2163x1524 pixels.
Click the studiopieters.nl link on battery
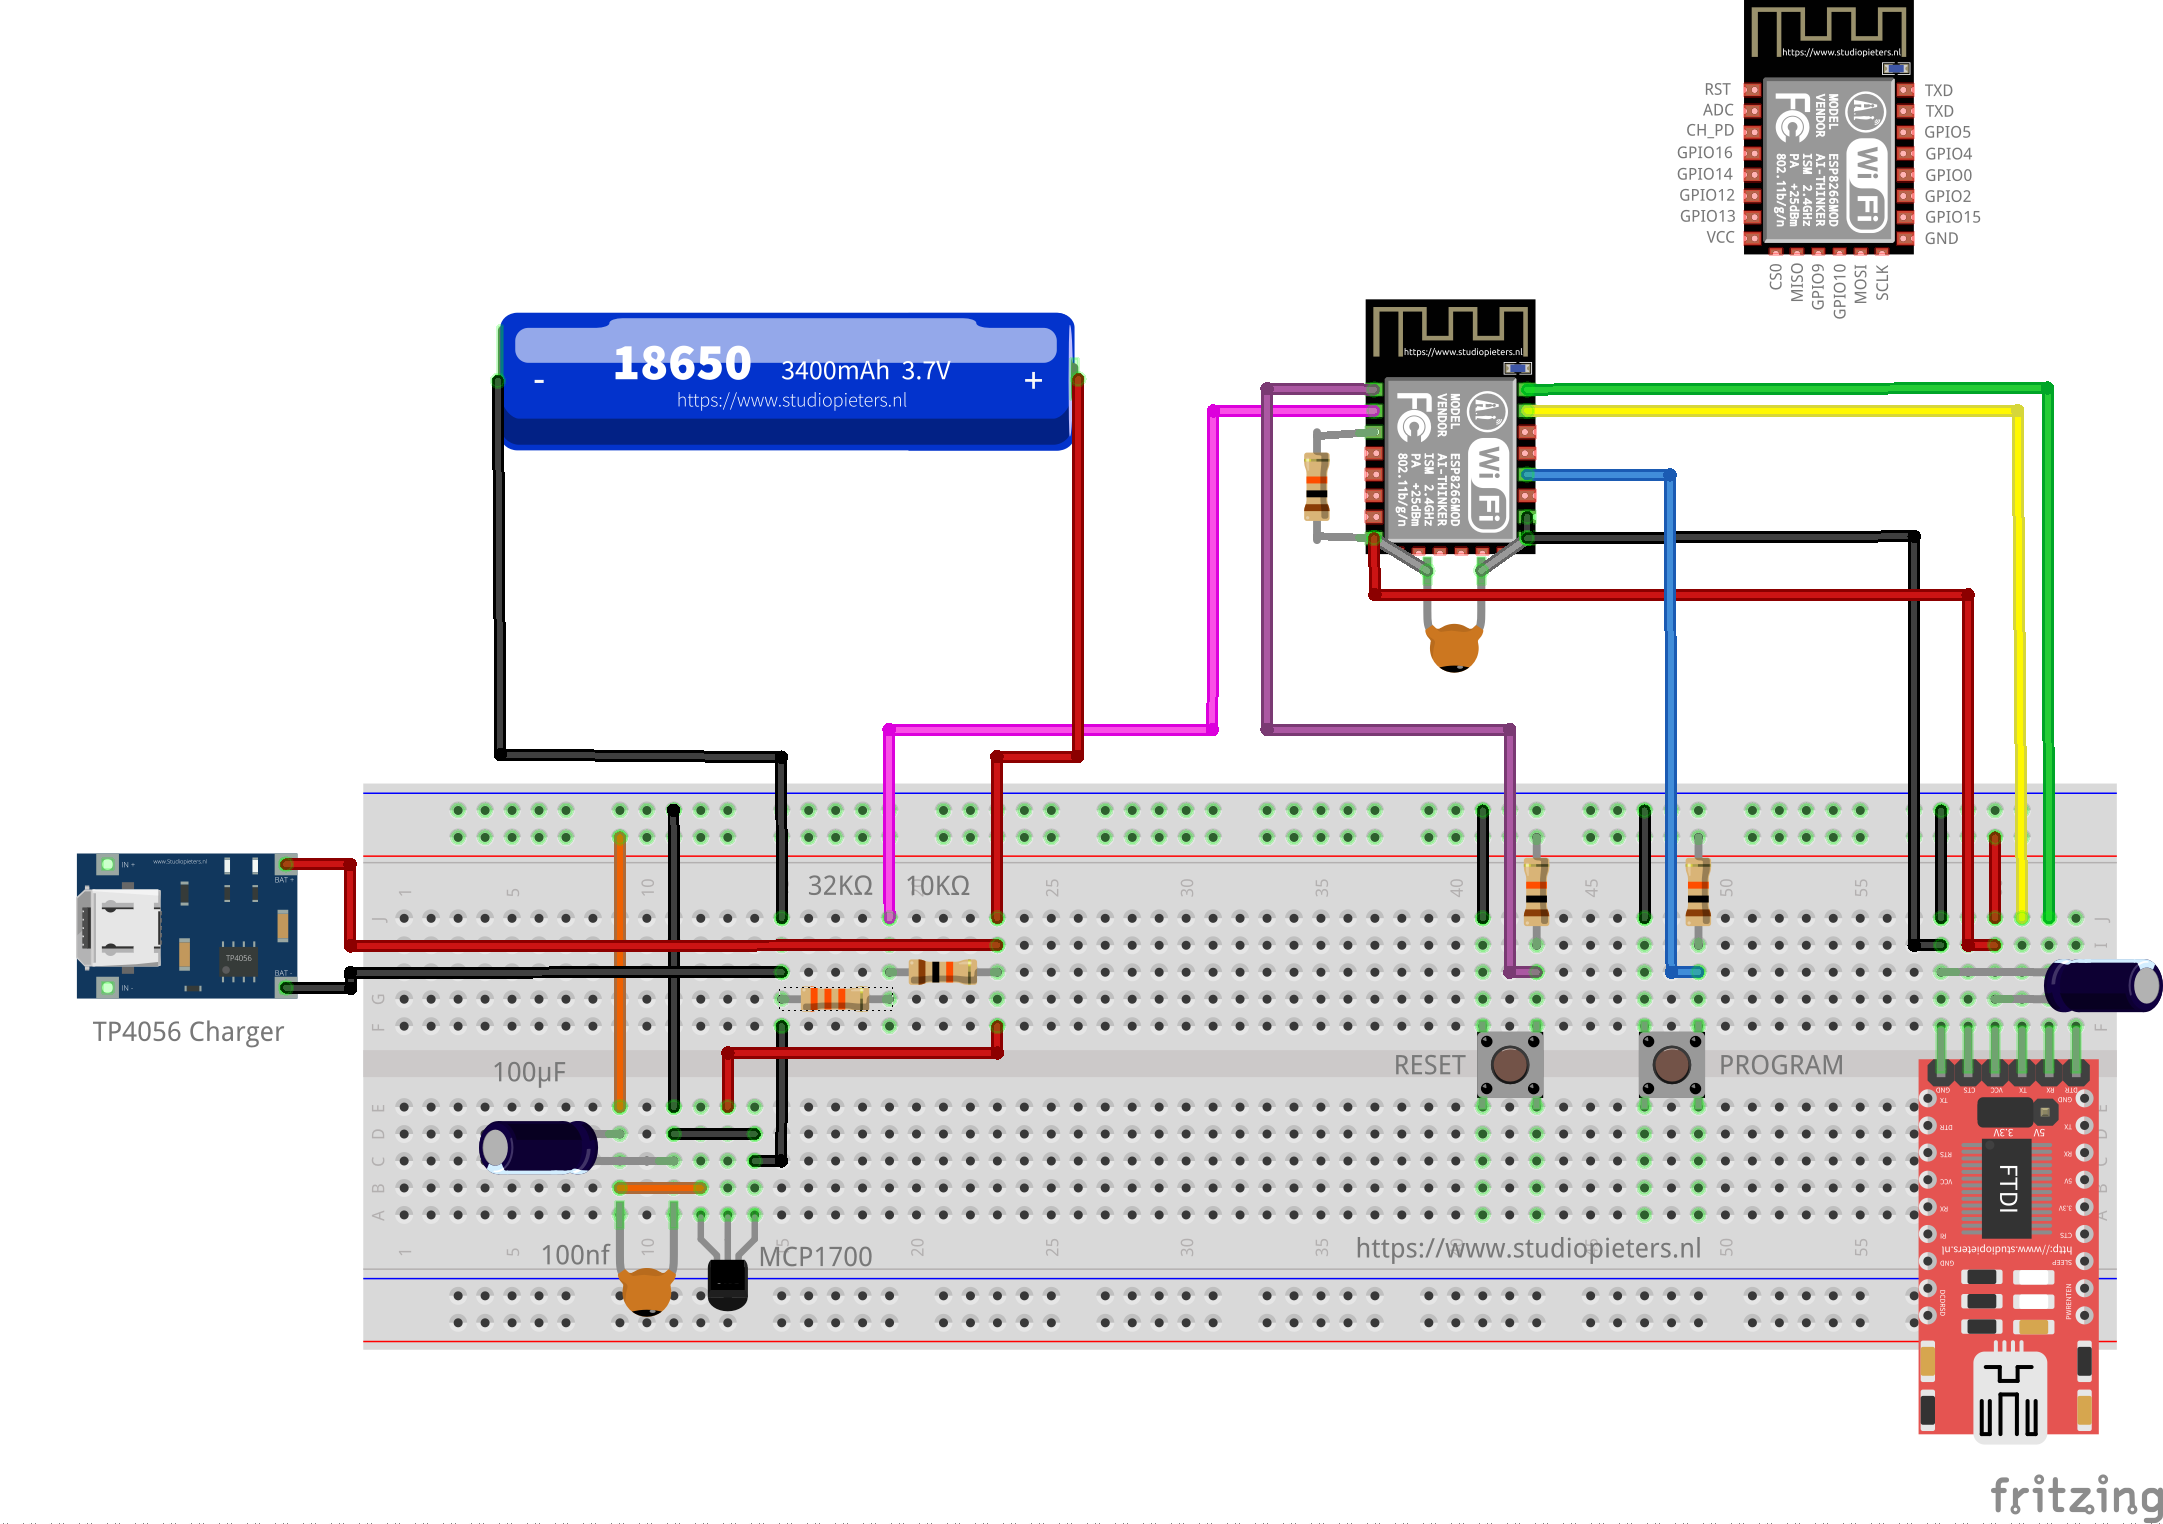click(791, 401)
